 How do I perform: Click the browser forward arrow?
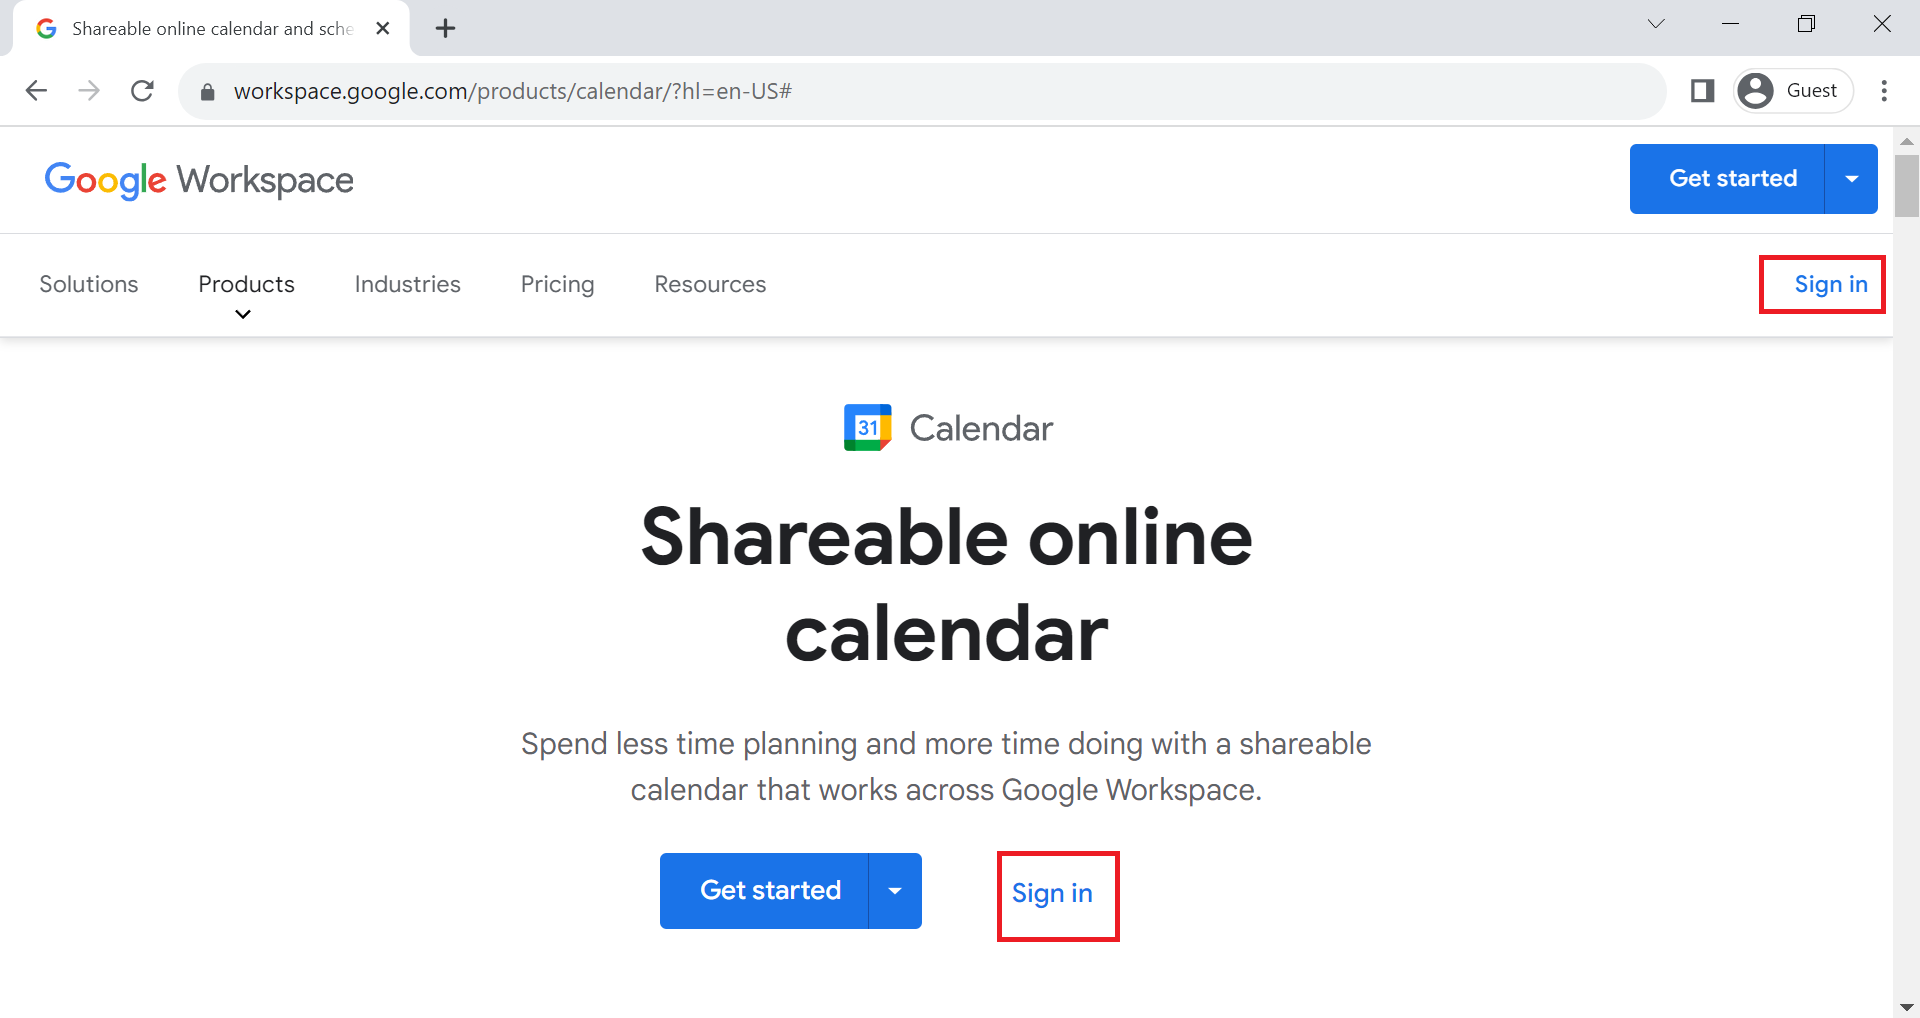coord(89,91)
